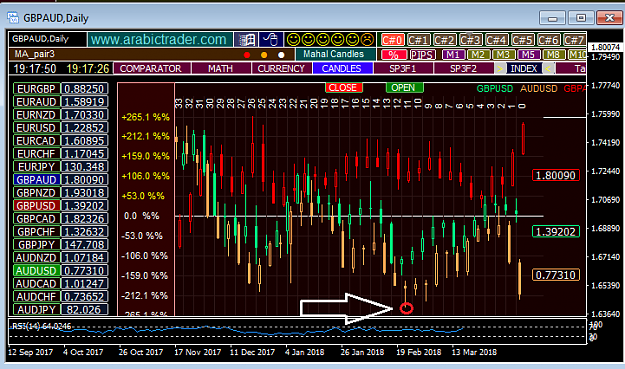Select the C#2 button

tap(444, 40)
